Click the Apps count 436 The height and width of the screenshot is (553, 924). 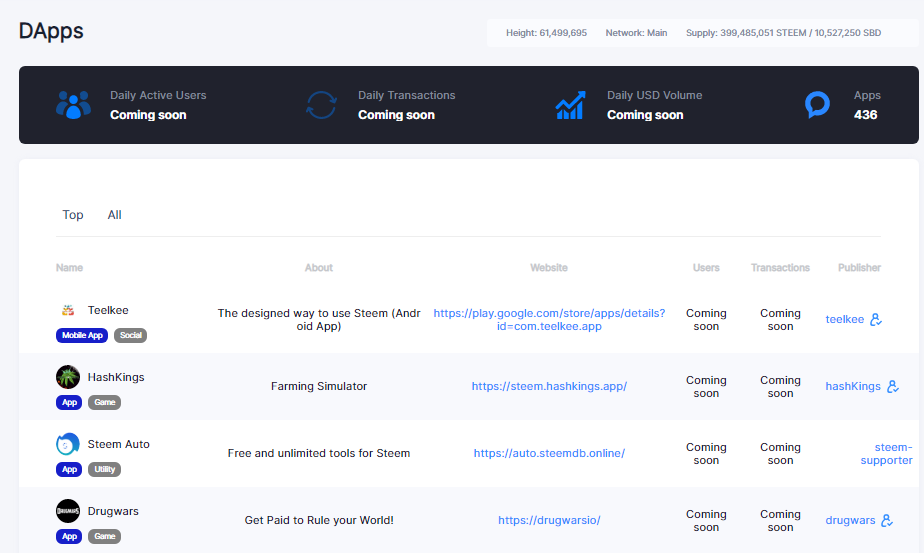pos(866,115)
